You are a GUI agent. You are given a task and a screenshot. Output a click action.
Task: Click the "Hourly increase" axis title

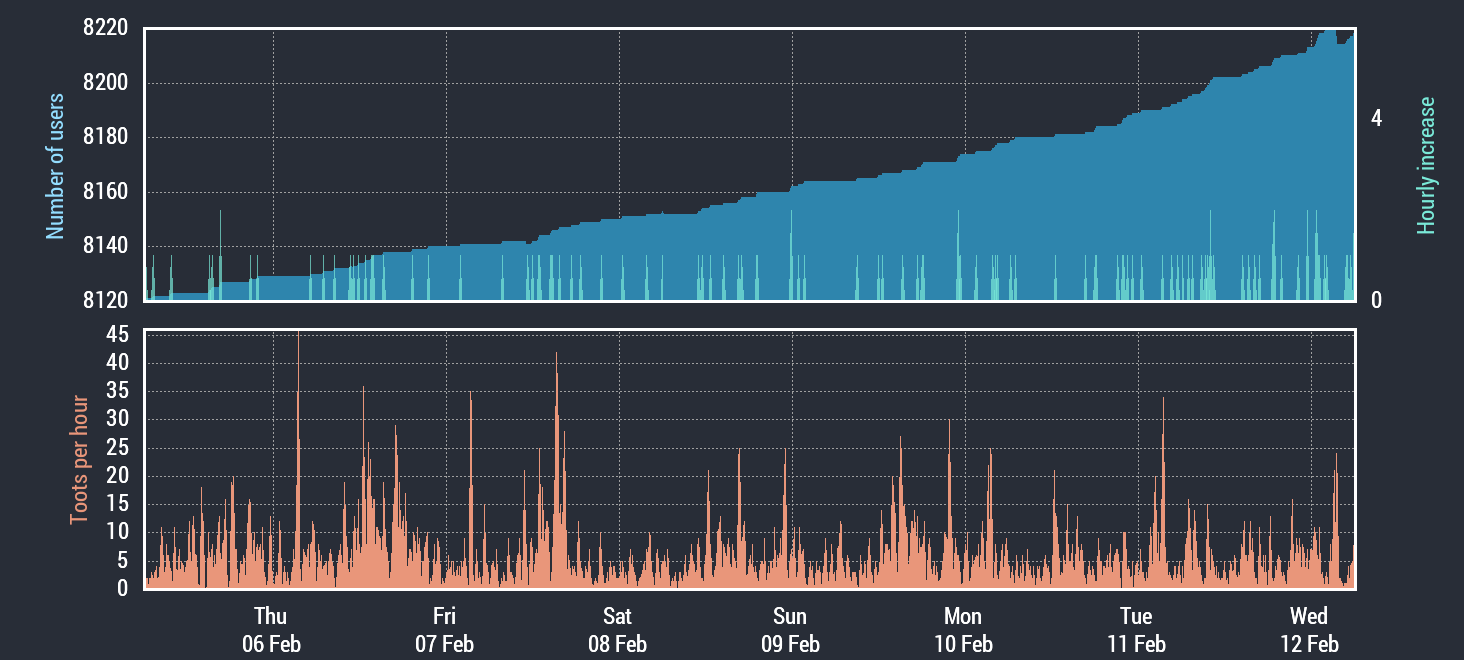1426,166
